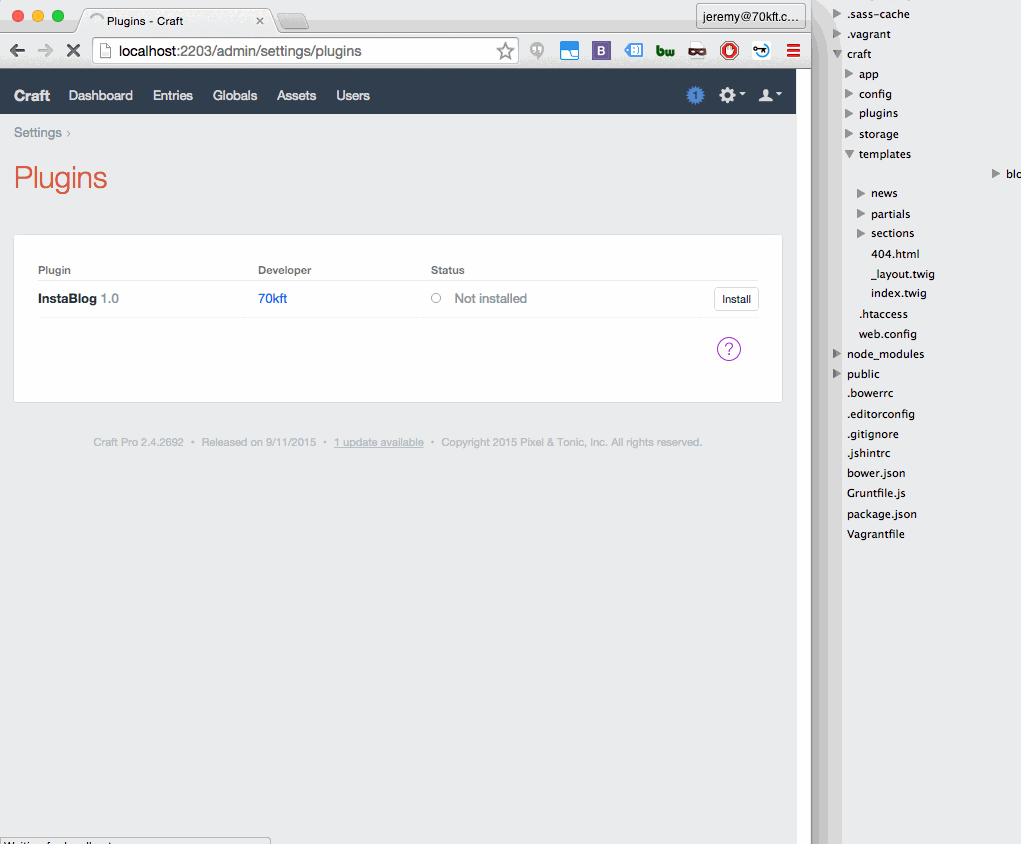Open the 70kft developer link
Viewport: 1021px width, 844px height.
coord(272,299)
